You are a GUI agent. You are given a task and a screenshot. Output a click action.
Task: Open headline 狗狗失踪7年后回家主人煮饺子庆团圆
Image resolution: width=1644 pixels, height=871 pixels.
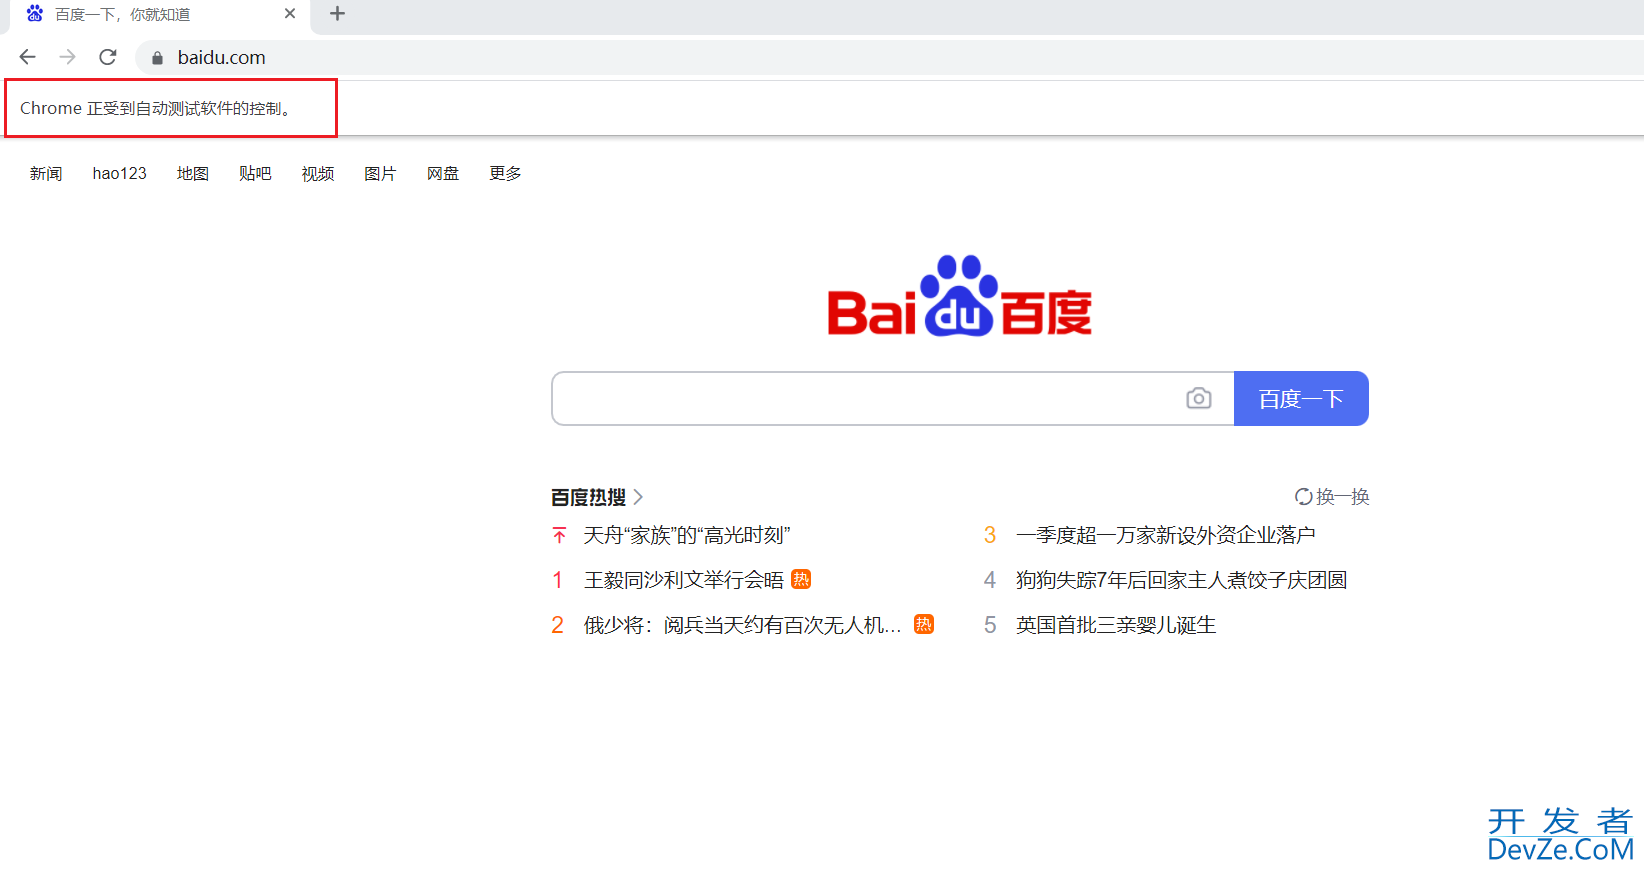1182,580
